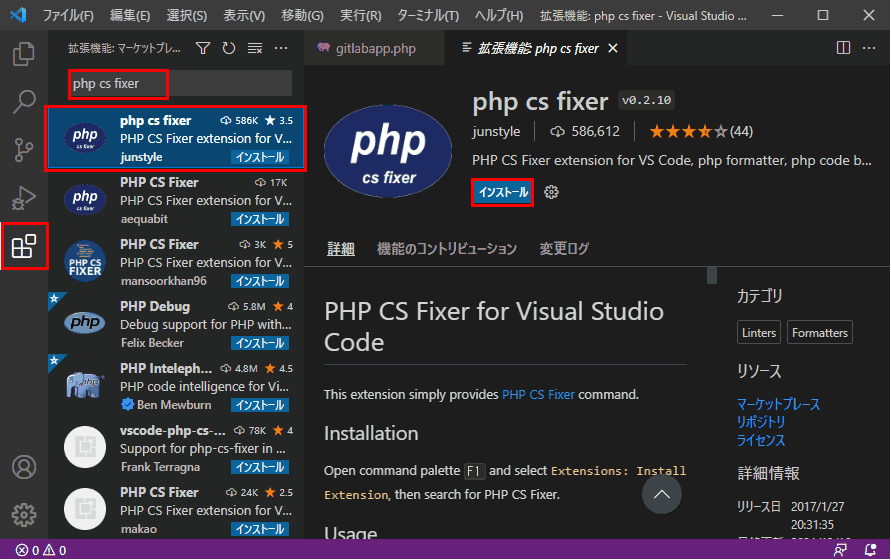
Task: Open the gear next to install button
Action: coord(551,192)
